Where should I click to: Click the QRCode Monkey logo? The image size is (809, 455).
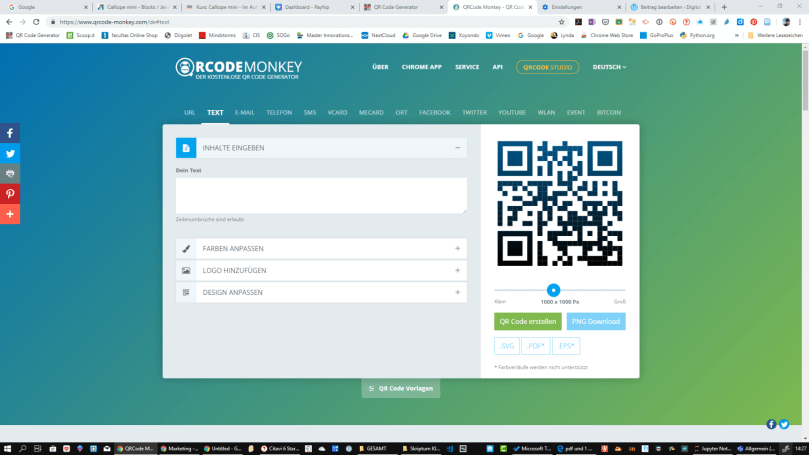239,68
